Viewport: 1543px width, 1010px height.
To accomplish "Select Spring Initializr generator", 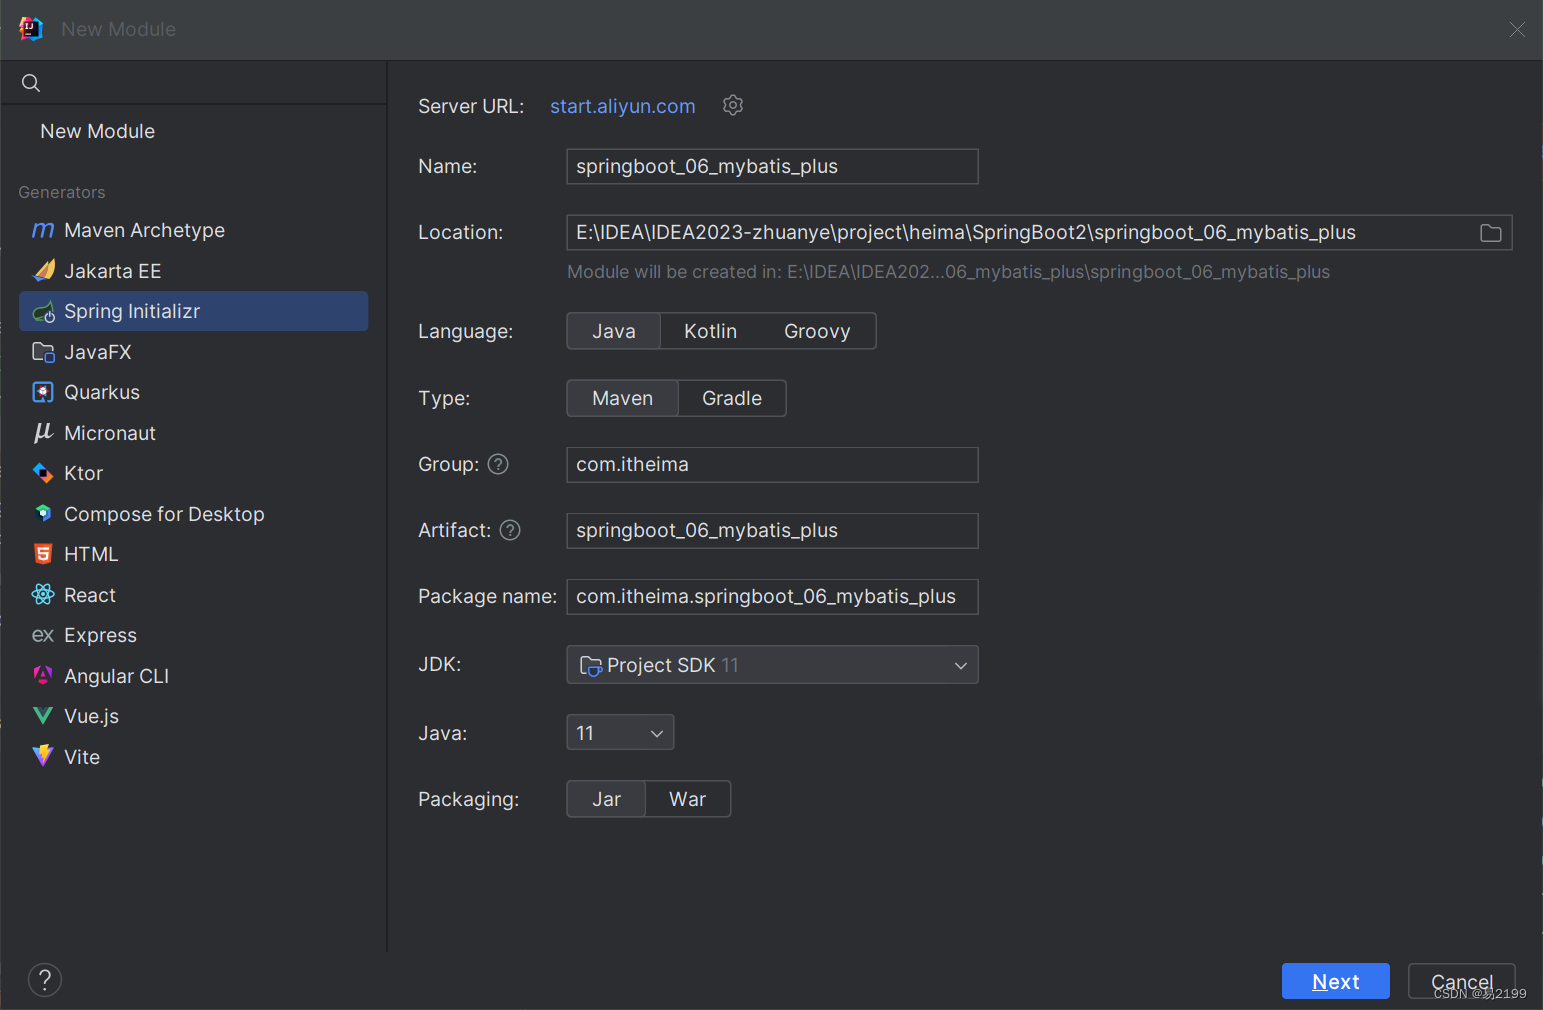I will (194, 311).
